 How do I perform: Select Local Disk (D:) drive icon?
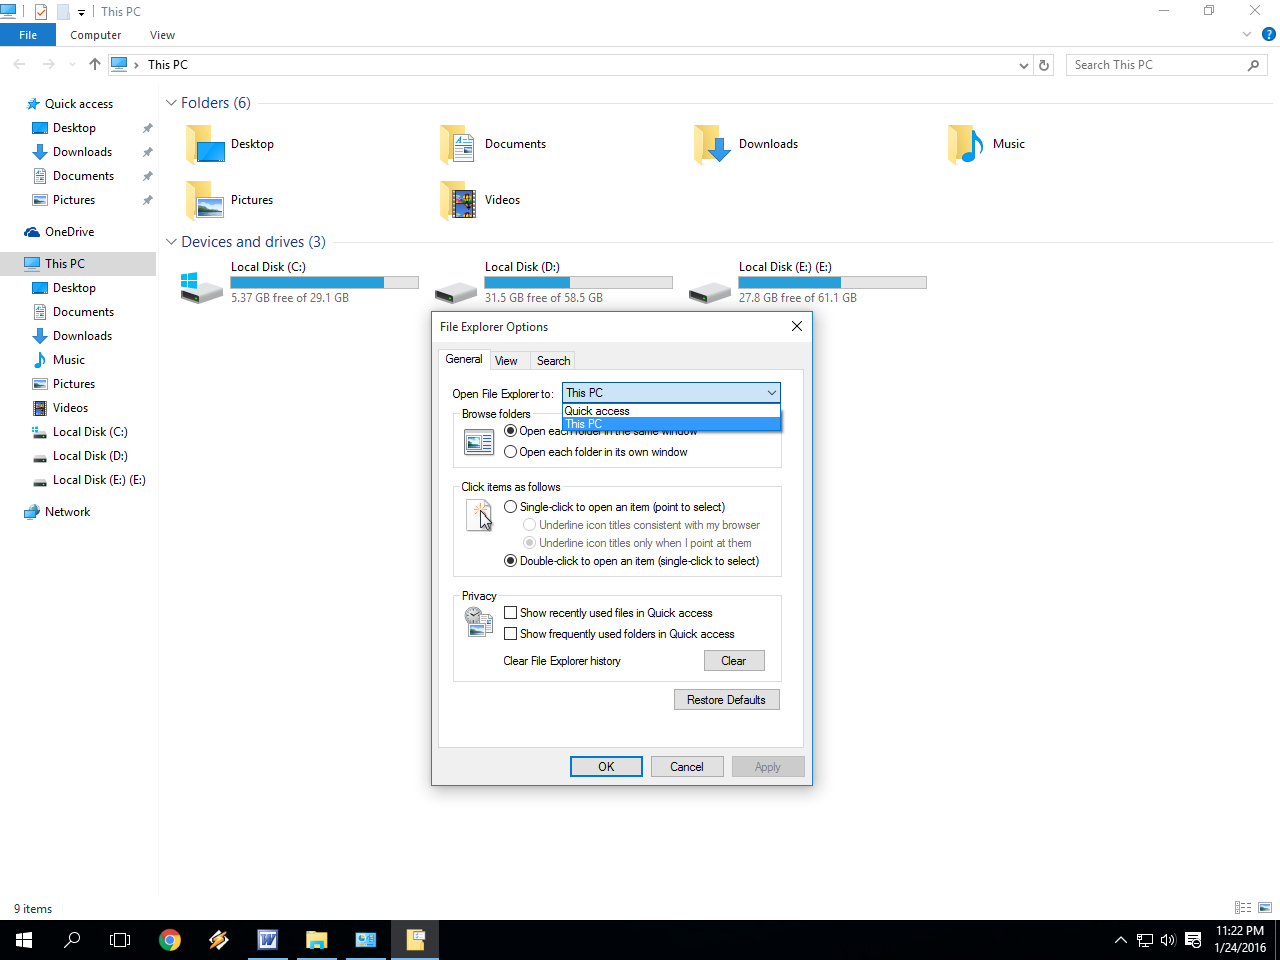[456, 292]
